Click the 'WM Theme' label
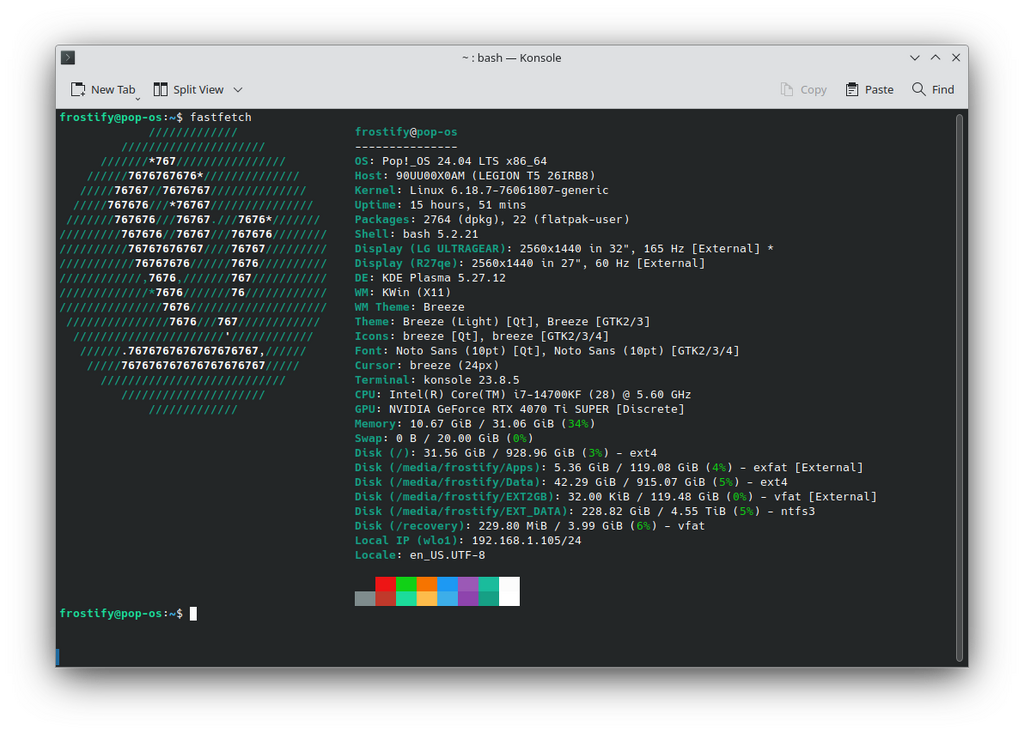1024x733 pixels. pyautogui.click(x=382, y=306)
